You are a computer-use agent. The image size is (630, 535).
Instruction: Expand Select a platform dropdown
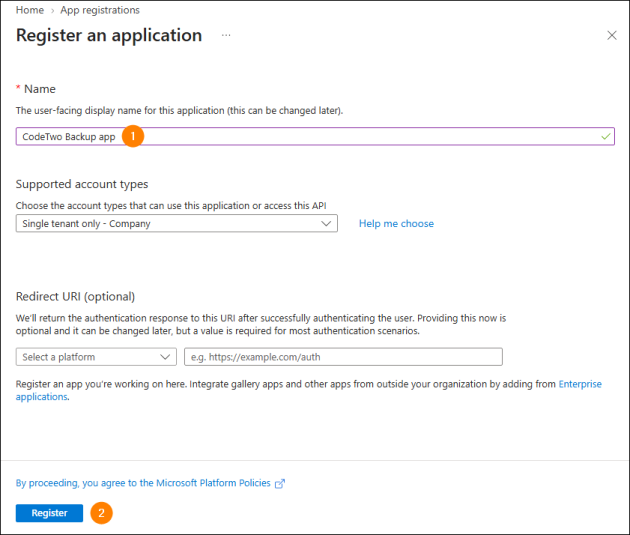[96, 357]
